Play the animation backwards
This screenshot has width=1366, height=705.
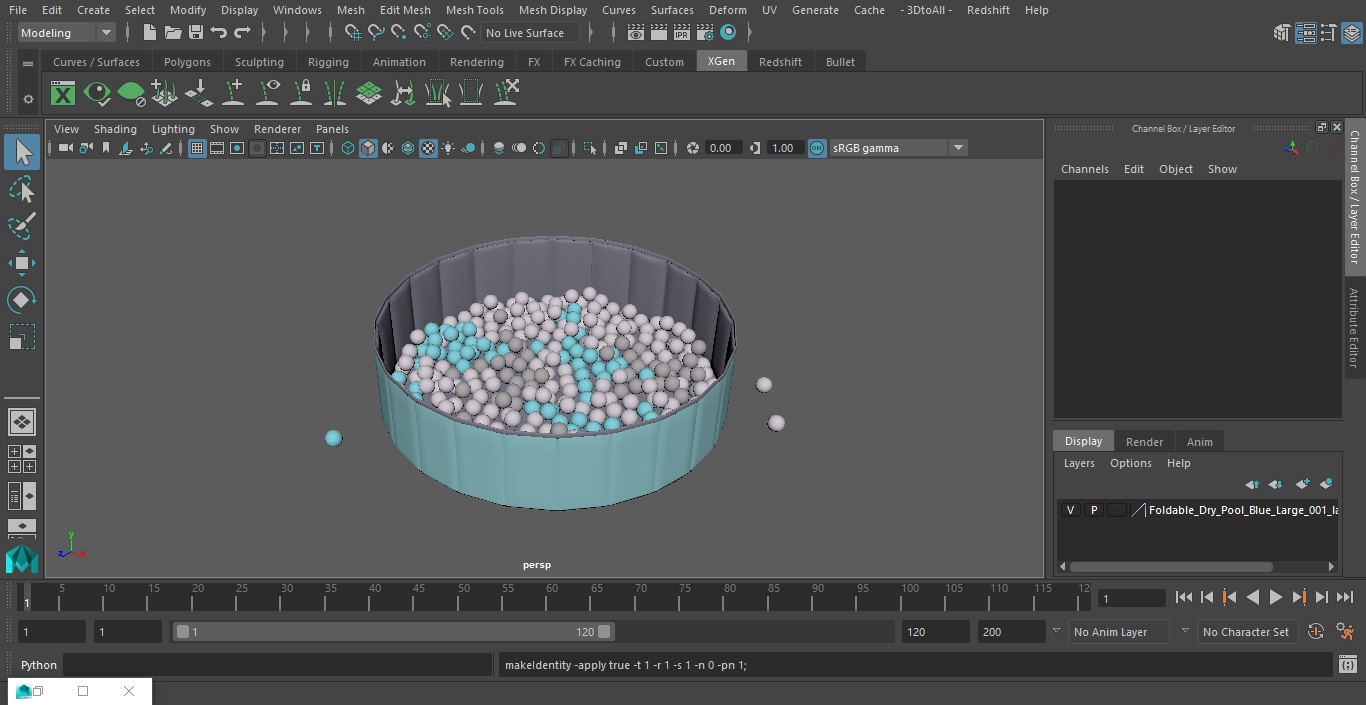tap(1252, 597)
